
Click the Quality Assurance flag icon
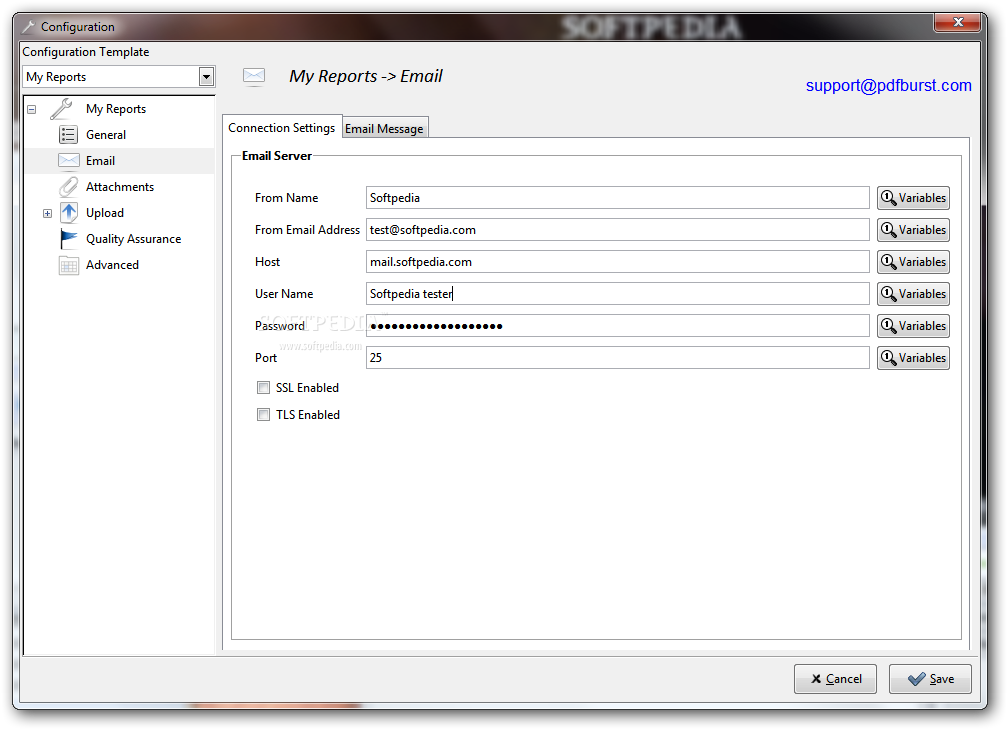click(68, 238)
